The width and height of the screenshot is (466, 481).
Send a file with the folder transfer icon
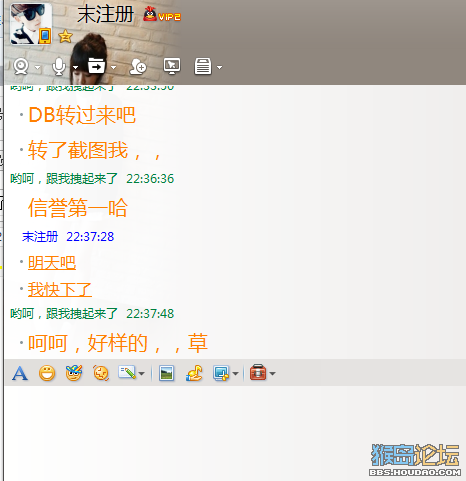point(96,66)
